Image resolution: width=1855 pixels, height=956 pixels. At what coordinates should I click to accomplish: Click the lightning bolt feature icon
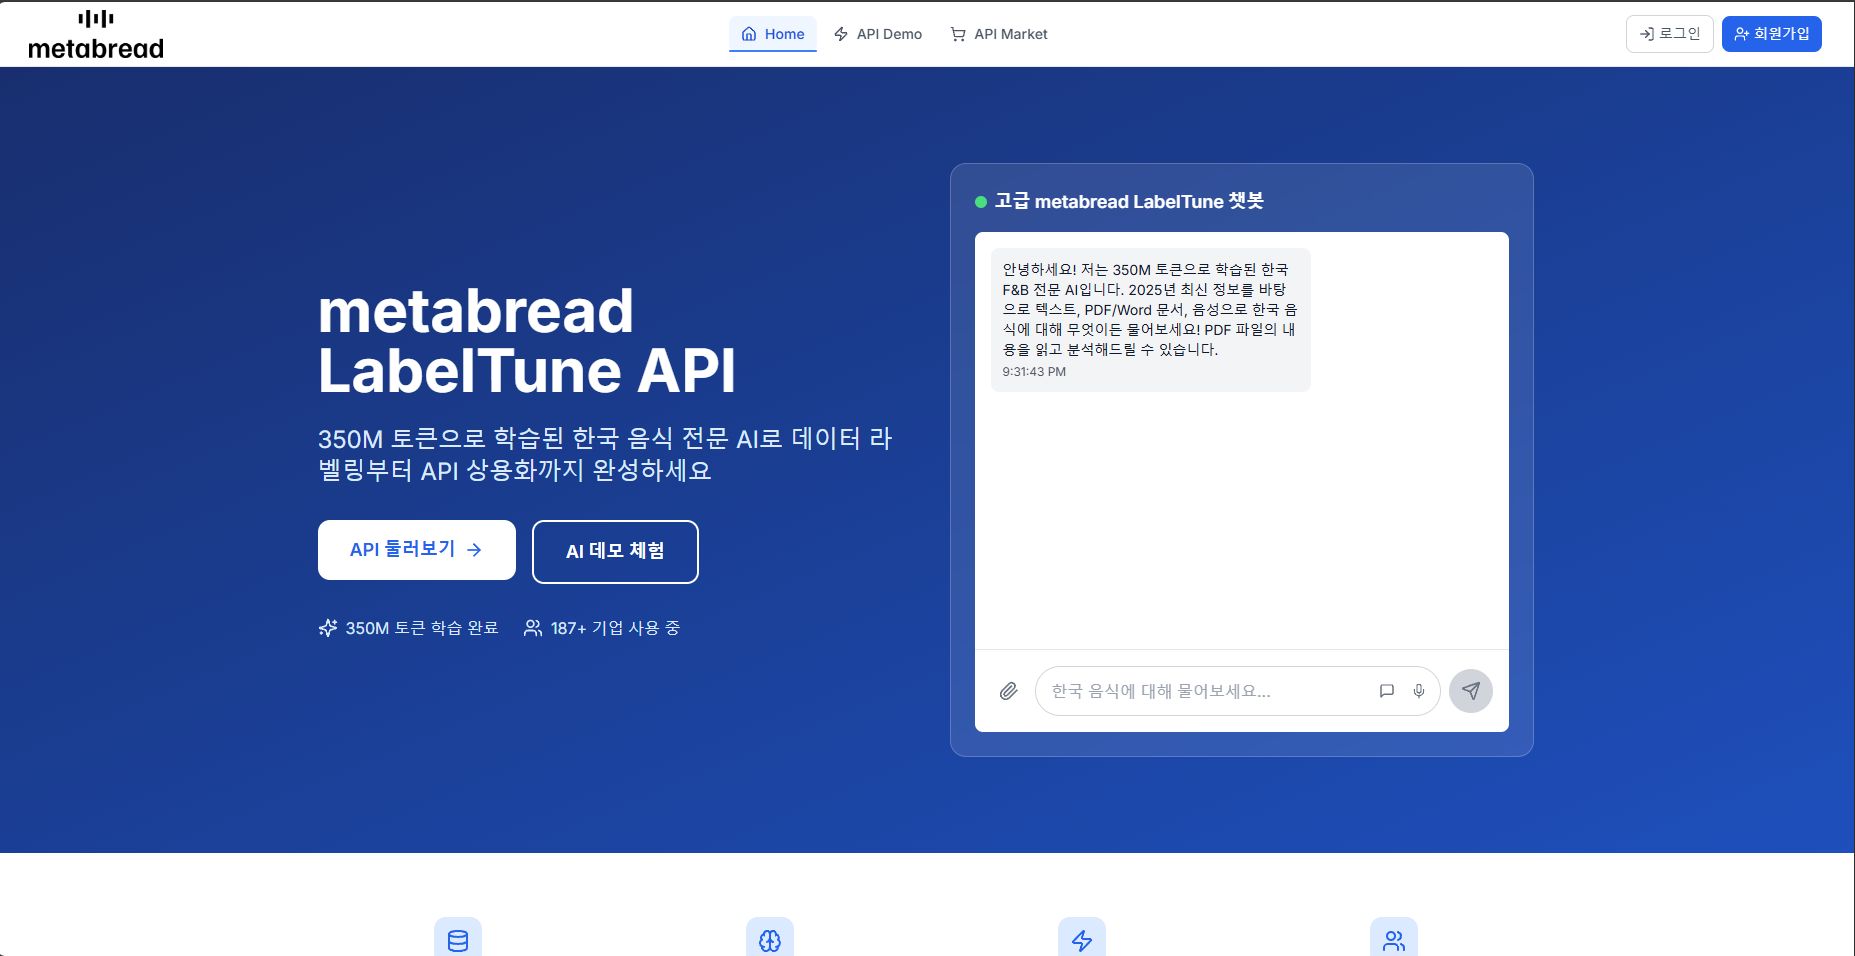tap(1082, 940)
